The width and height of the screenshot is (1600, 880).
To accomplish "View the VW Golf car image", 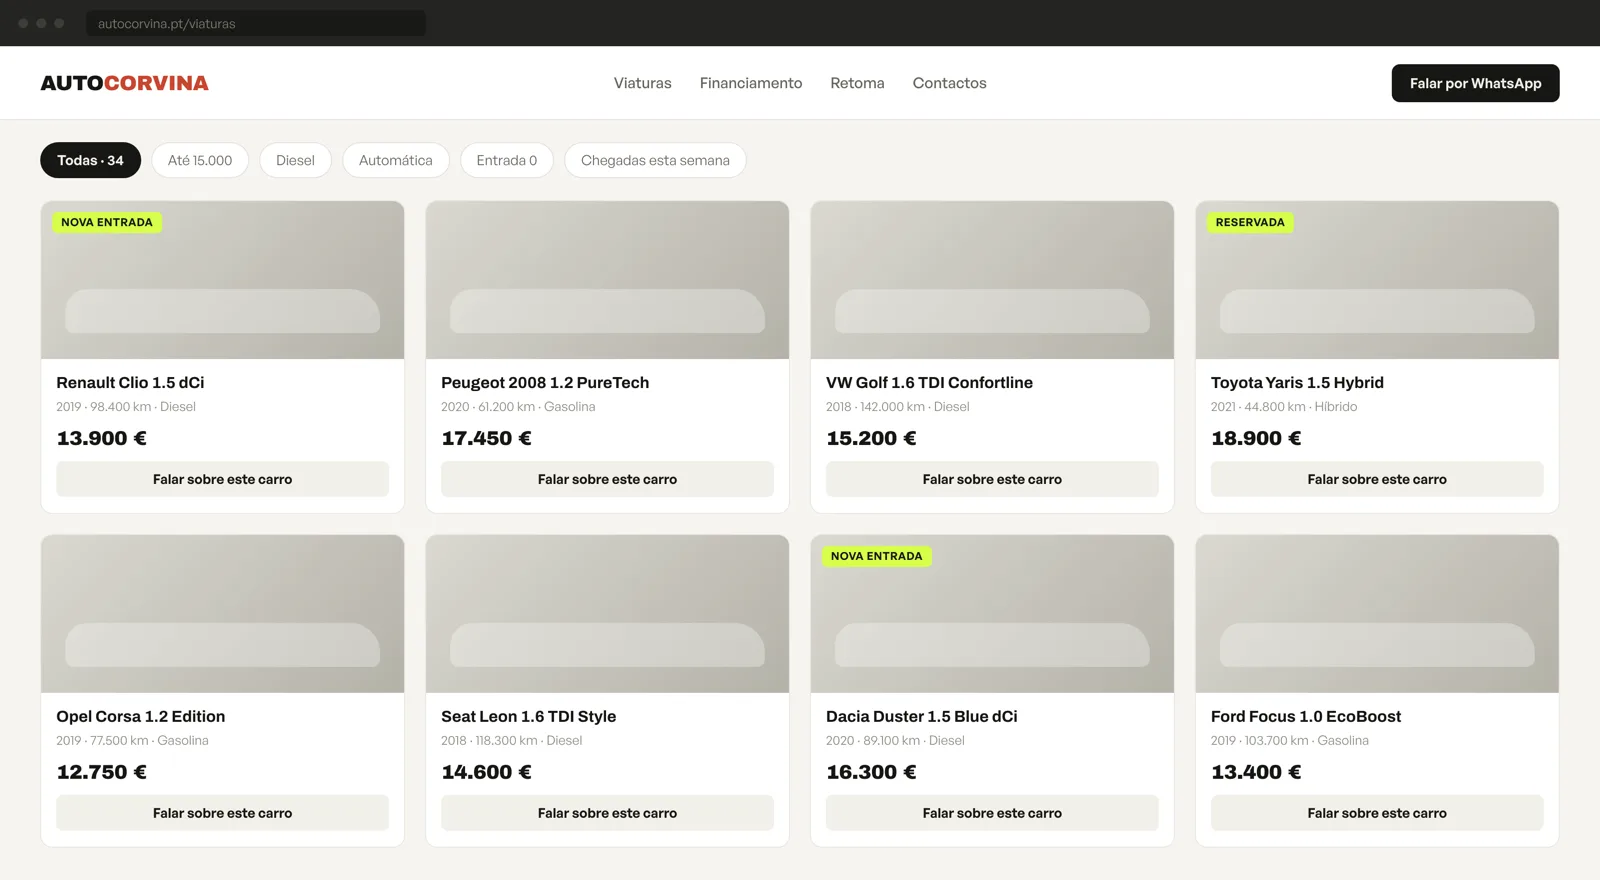I will coord(992,280).
